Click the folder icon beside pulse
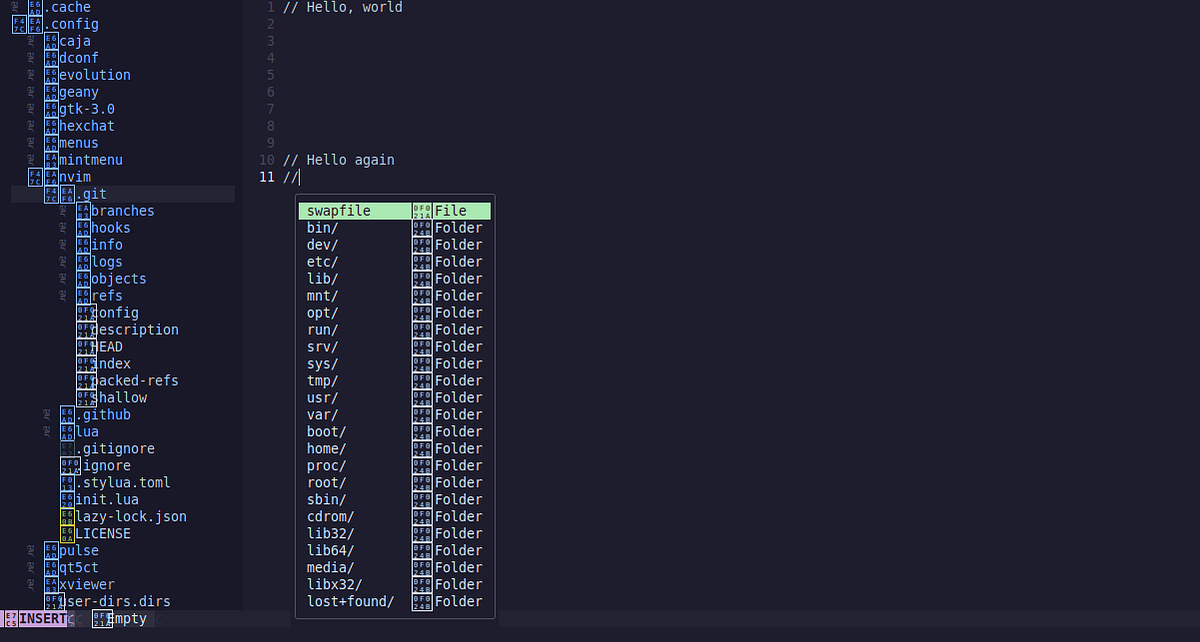Screen dimensions: 1200x642 coord(50,550)
